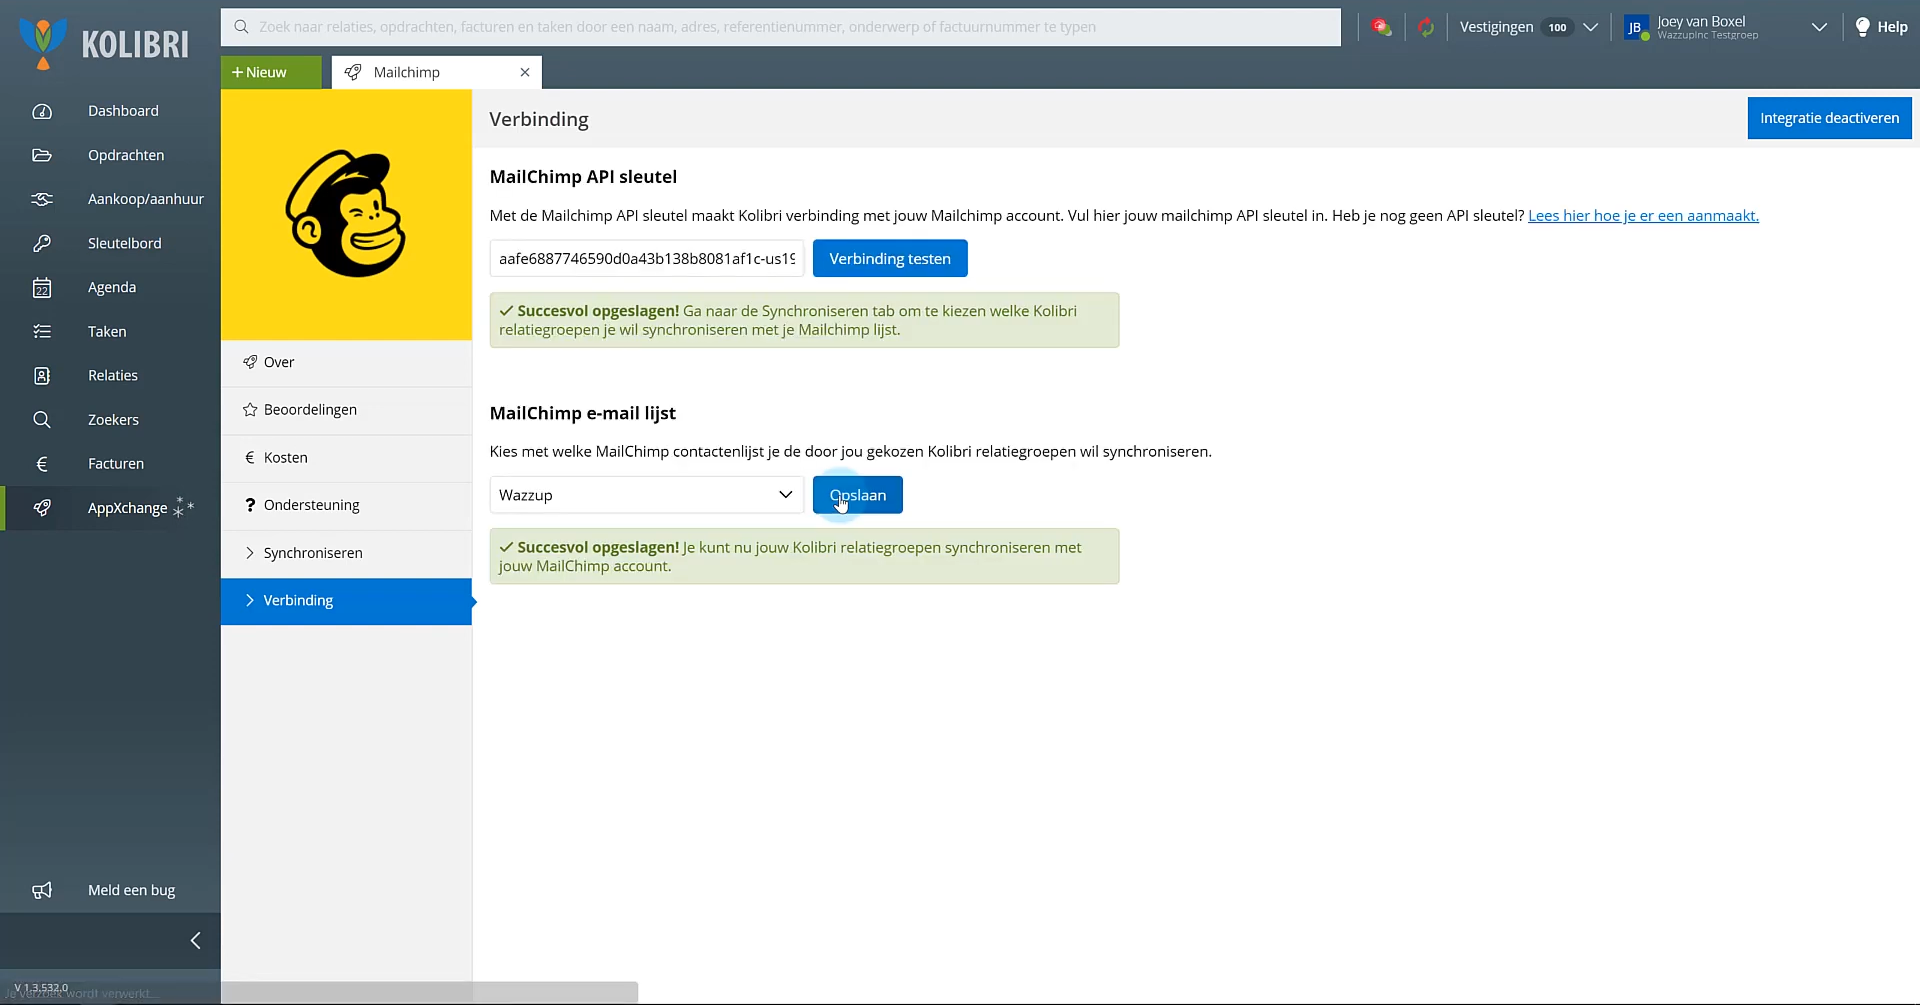Open Aankoop/aanhuur handshake icon

(42, 199)
